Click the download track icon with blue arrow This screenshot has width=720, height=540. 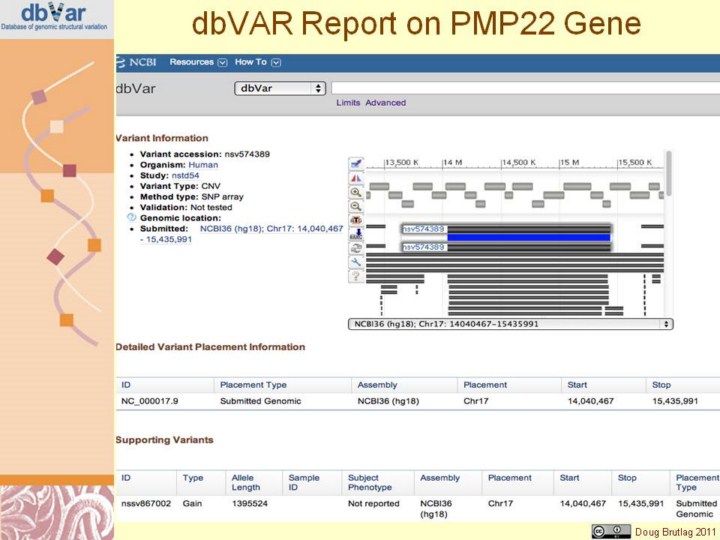pyautogui.click(x=355, y=233)
